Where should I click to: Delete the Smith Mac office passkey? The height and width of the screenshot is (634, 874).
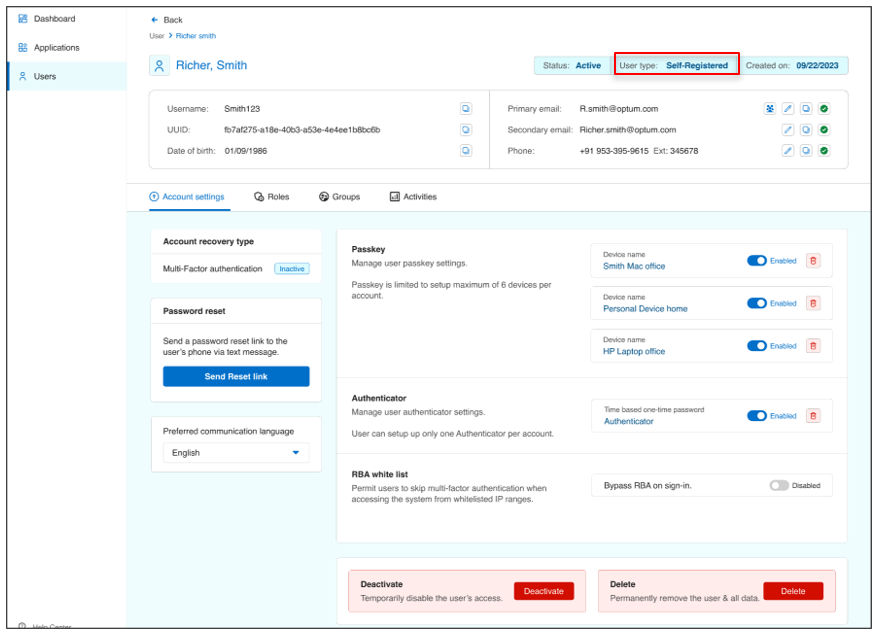(813, 260)
